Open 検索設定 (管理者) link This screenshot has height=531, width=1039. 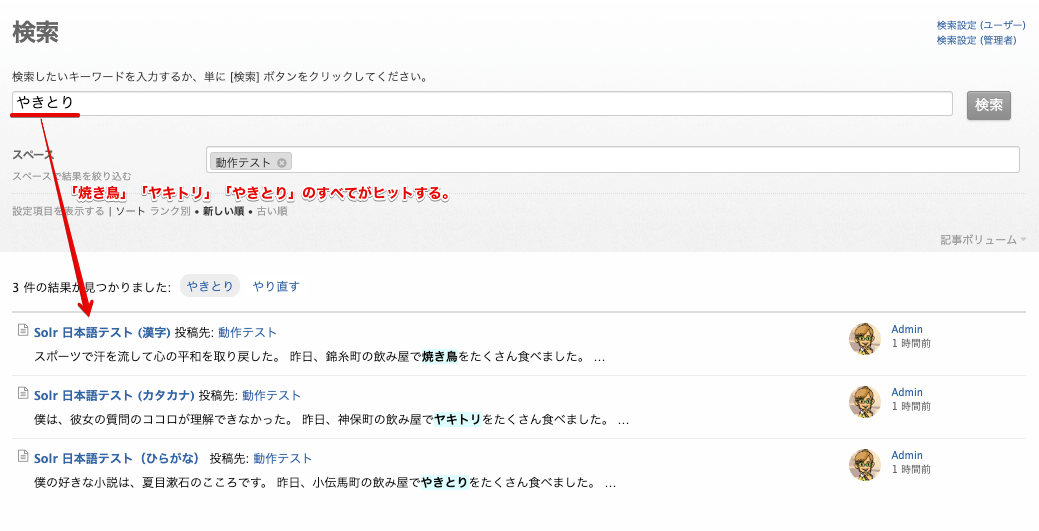(x=976, y=40)
